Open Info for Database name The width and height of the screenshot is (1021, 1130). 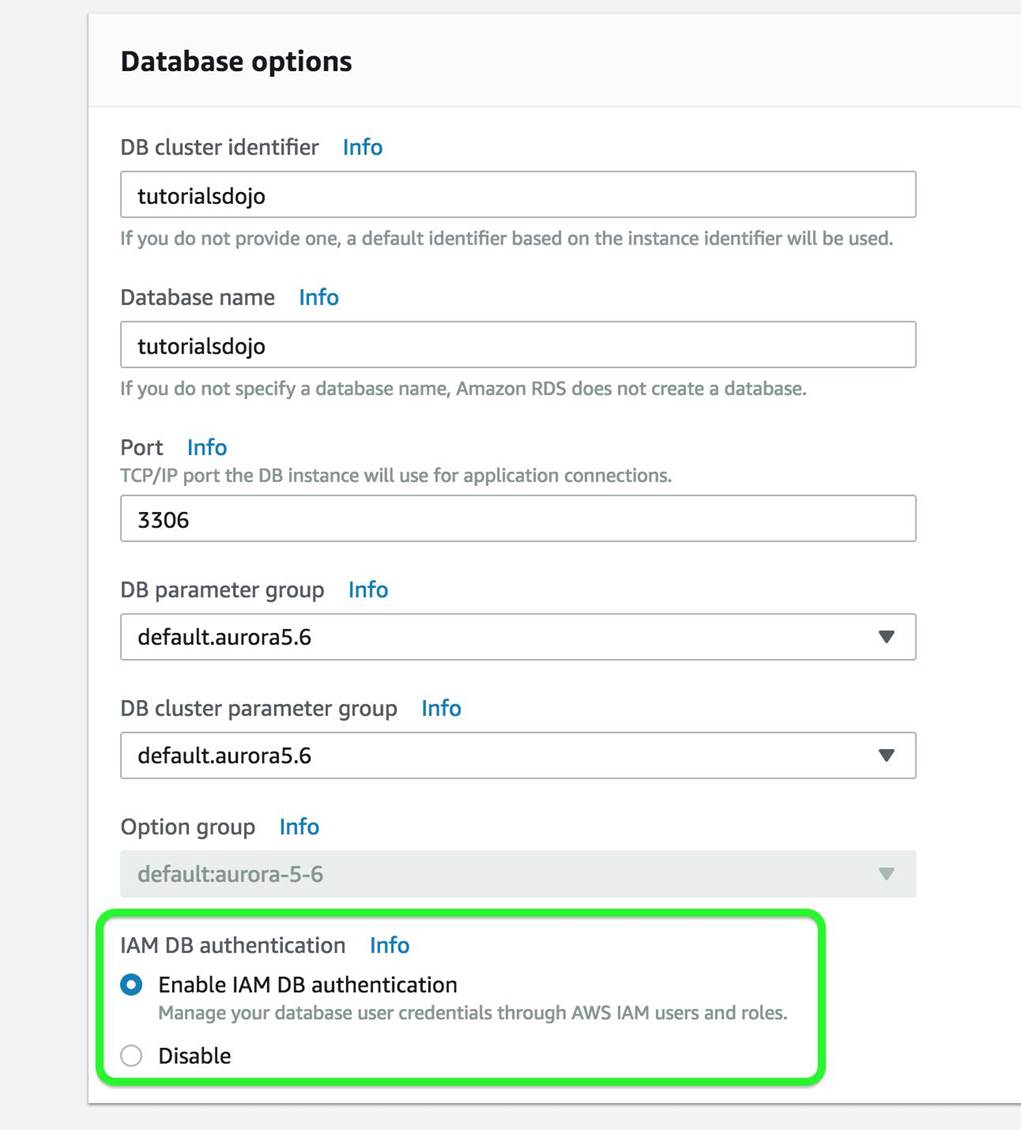(318, 297)
